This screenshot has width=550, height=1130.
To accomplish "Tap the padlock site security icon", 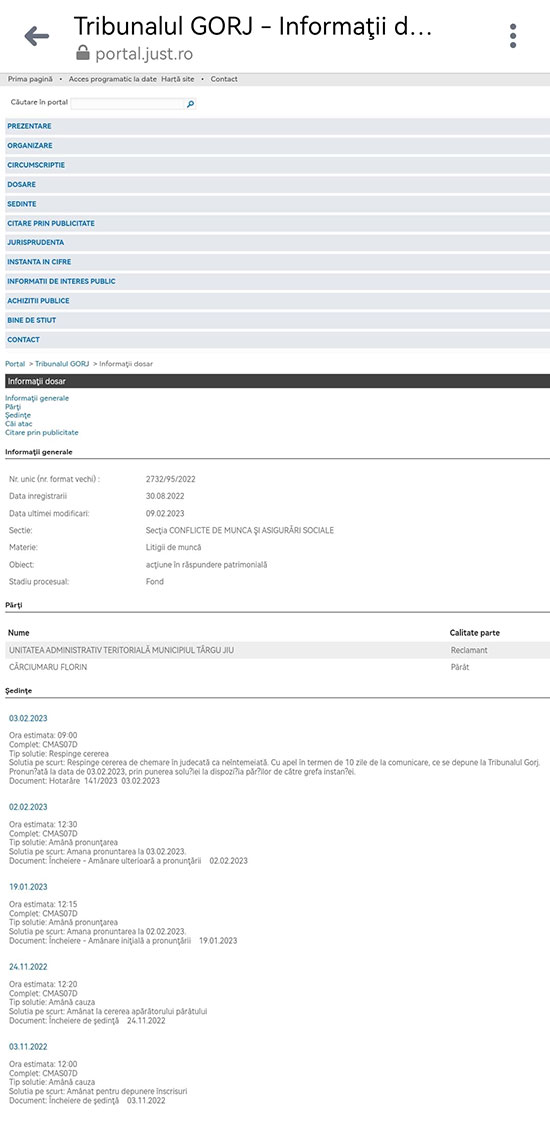I will tap(83, 53).
